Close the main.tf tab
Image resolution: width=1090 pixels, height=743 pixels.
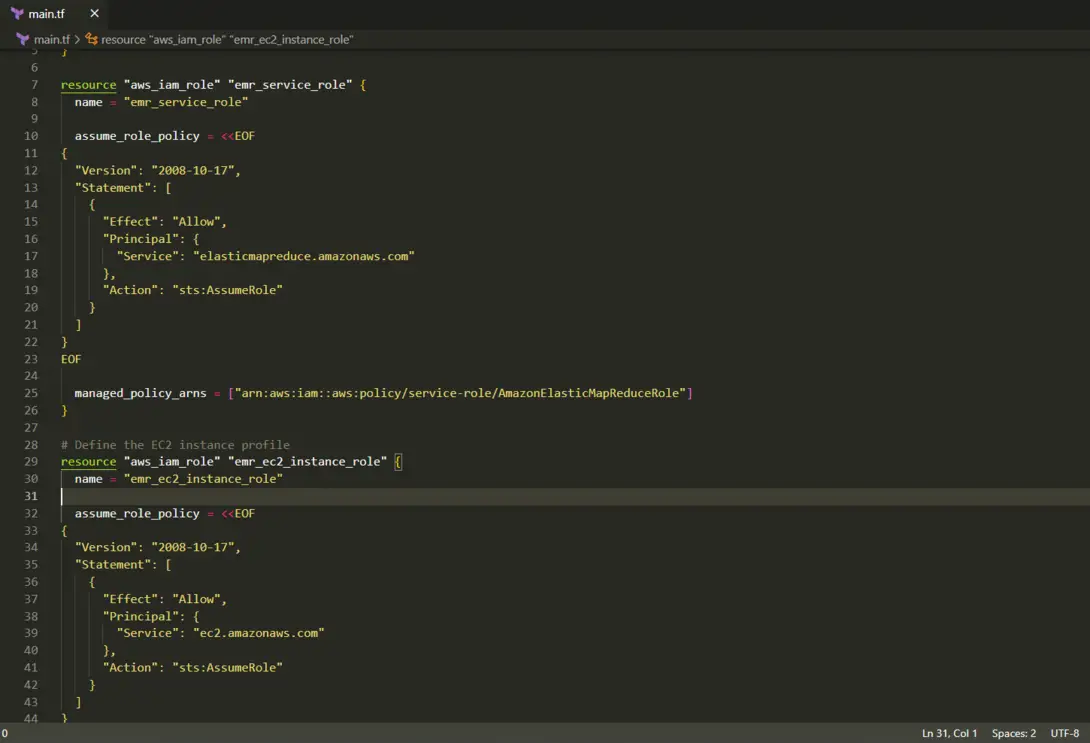tap(95, 14)
